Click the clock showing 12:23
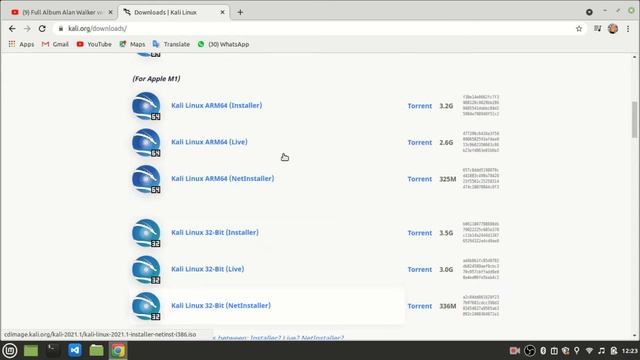The image size is (640, 360). (630, 351)
